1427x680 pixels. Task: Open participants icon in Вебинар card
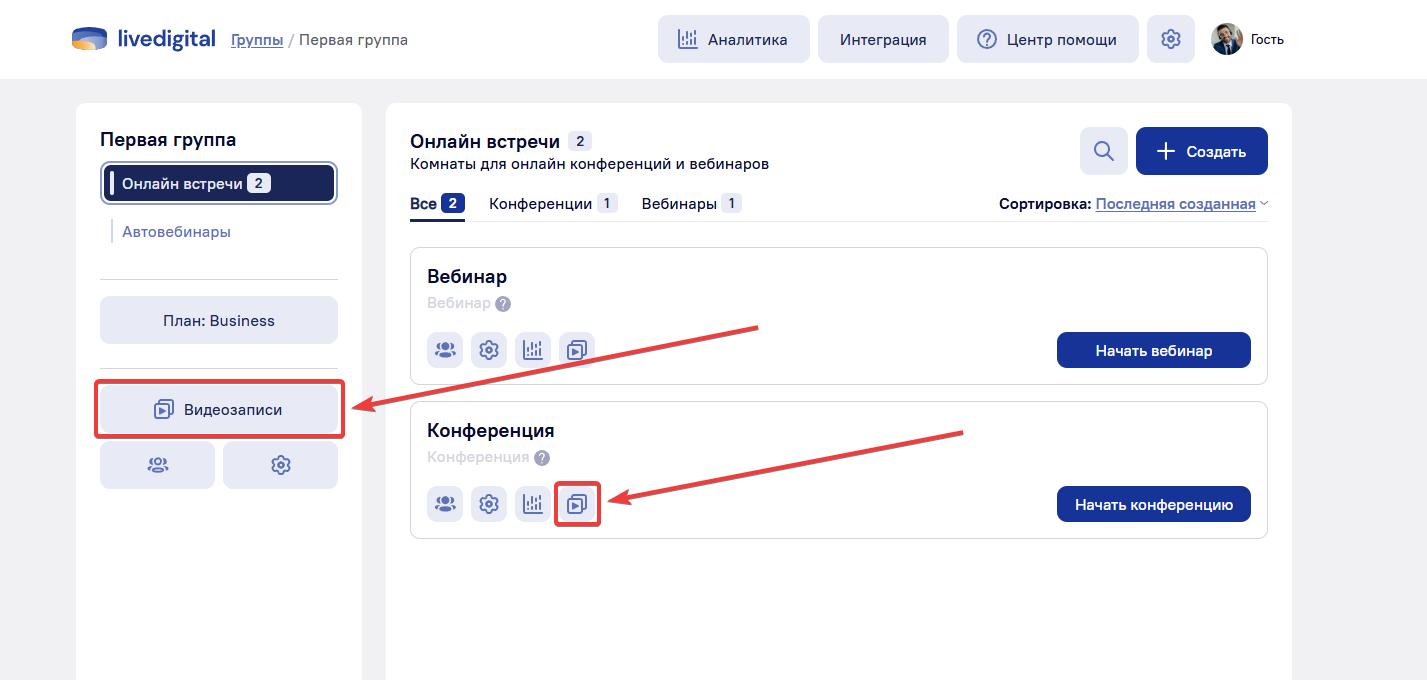445,350
